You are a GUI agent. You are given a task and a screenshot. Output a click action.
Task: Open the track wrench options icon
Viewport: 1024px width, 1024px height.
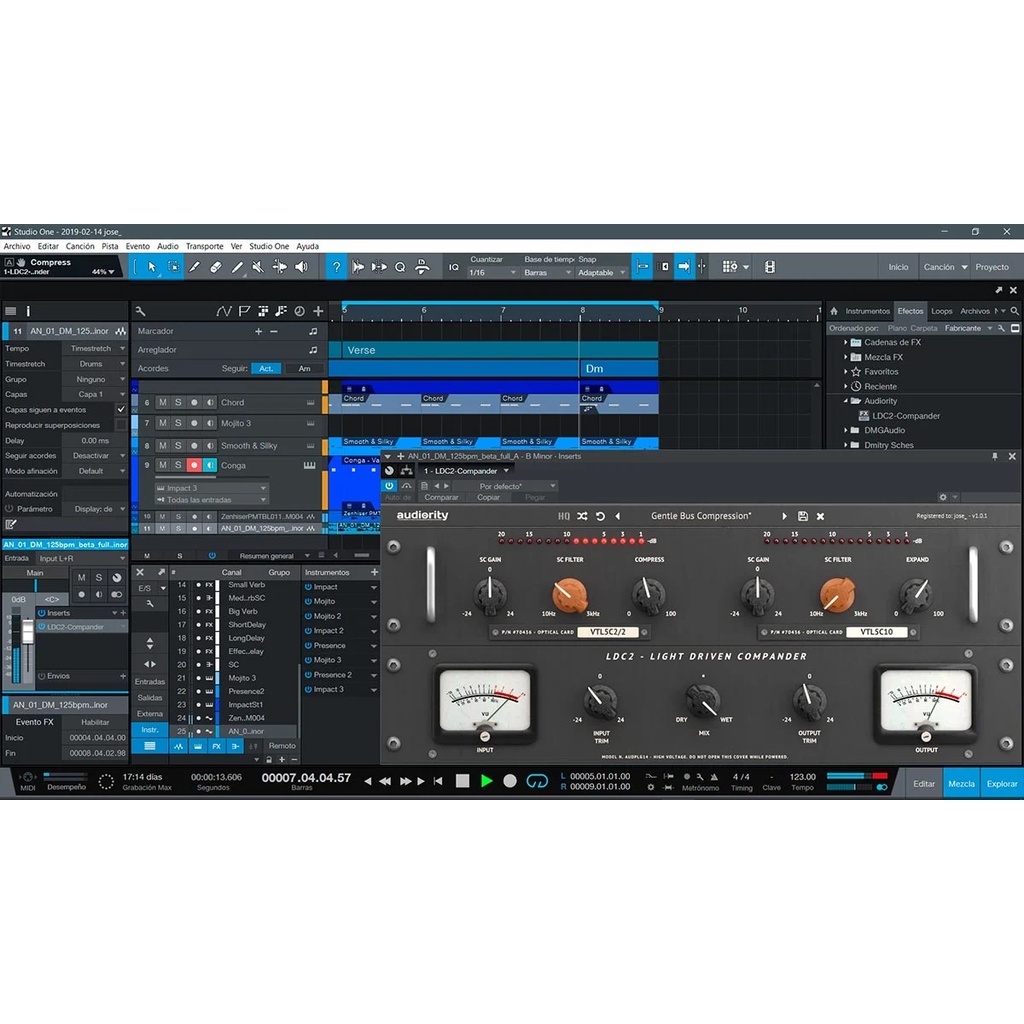140,312
